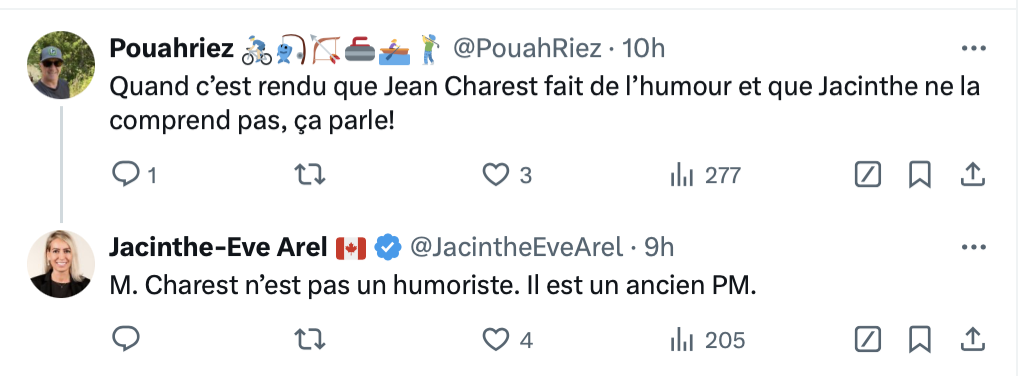This screenshot has height=376, width=1020.
Task: Open Grok icon on Pouahriez's tweet
Action: pos(868,175)
